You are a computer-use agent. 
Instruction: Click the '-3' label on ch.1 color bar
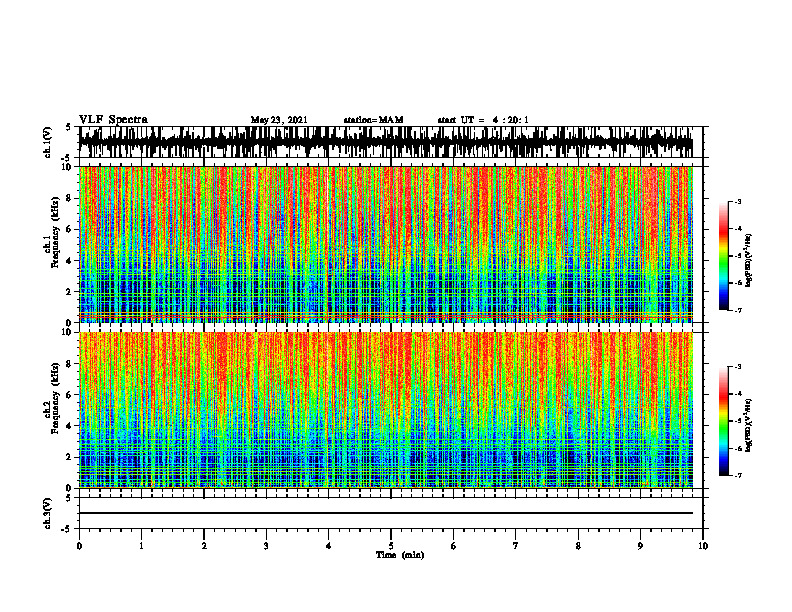738,202
